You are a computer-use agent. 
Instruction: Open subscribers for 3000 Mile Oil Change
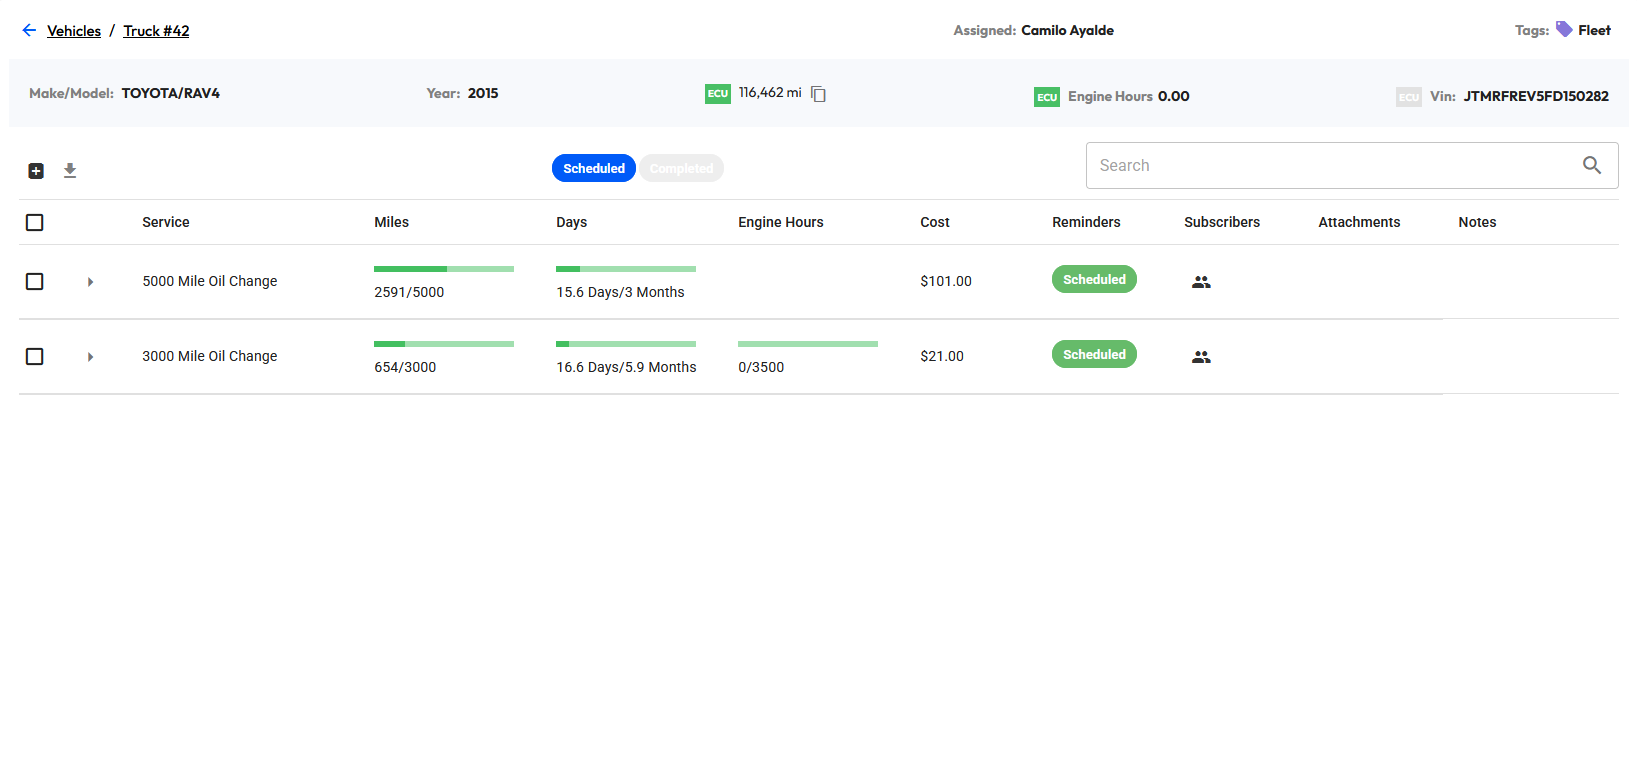[1201, 357]
